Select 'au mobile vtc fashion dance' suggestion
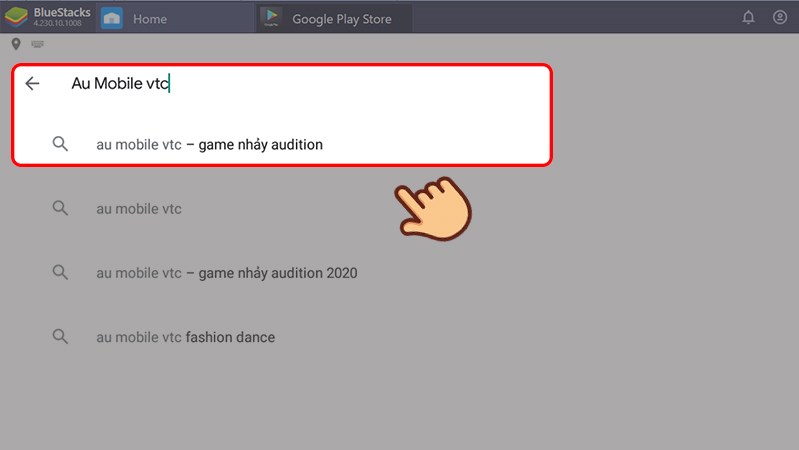This screenshot has width=799, height=450. pyautogui.click(x=185, y=337)
